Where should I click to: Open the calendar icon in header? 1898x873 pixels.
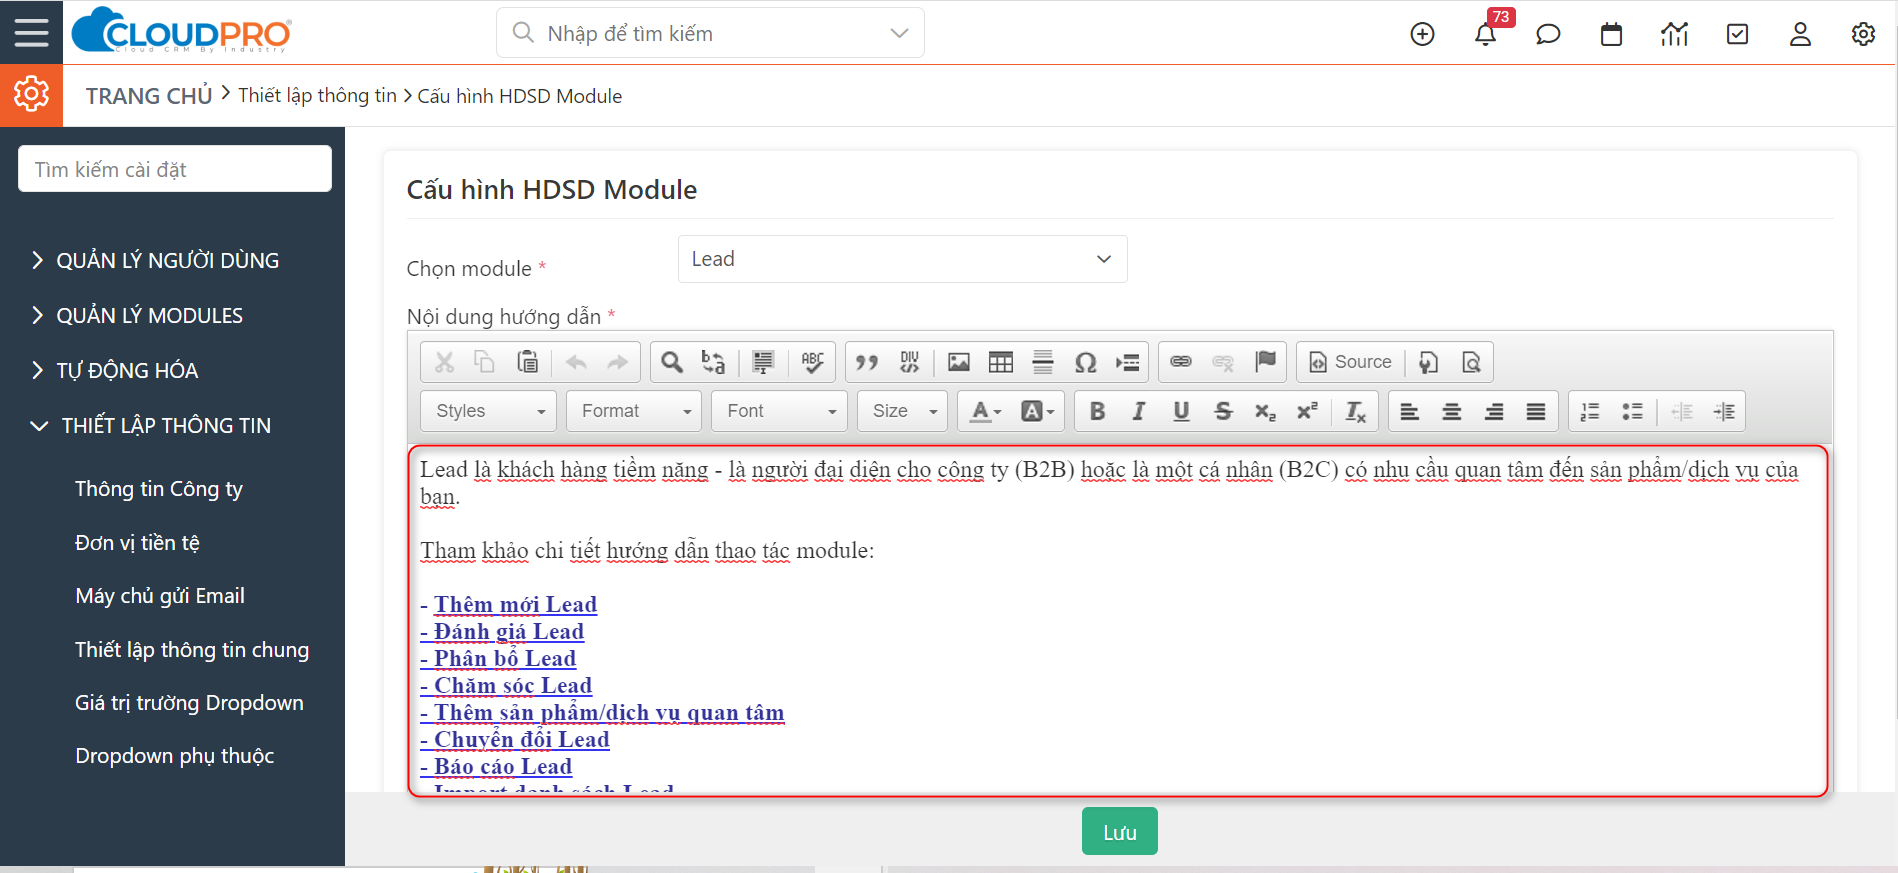[1611, 34]
